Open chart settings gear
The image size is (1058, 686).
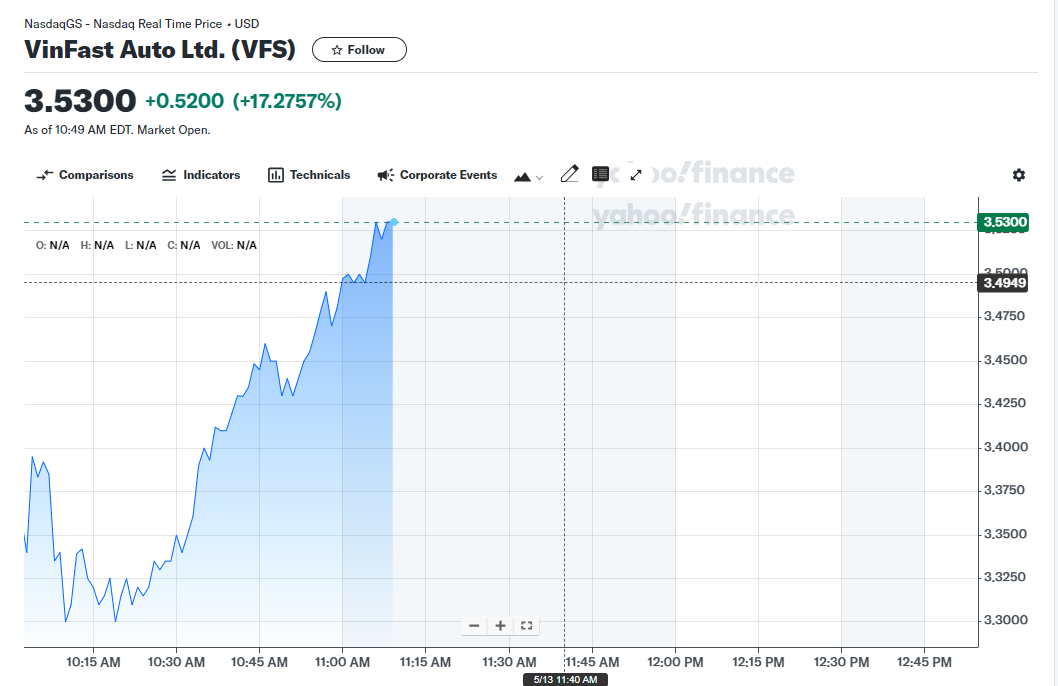click(x=1019, y=175)
